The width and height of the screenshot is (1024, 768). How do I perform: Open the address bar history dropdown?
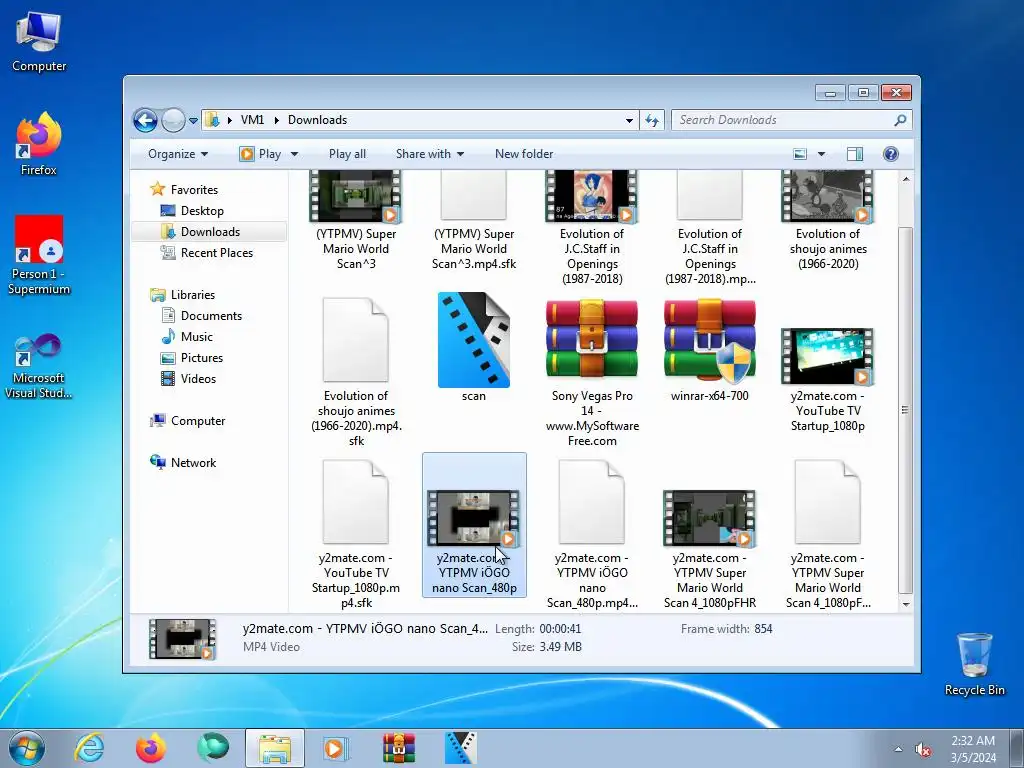629,121
